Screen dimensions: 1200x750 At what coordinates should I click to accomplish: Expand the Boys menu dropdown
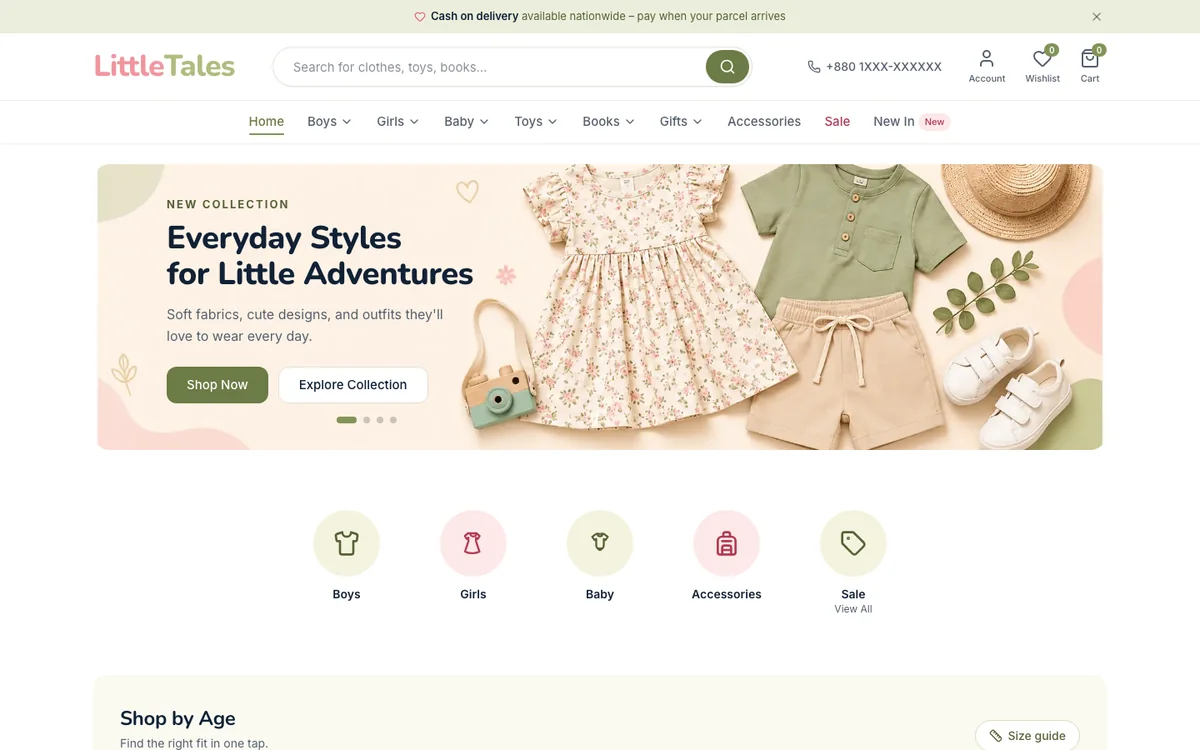tap(329, 121)
